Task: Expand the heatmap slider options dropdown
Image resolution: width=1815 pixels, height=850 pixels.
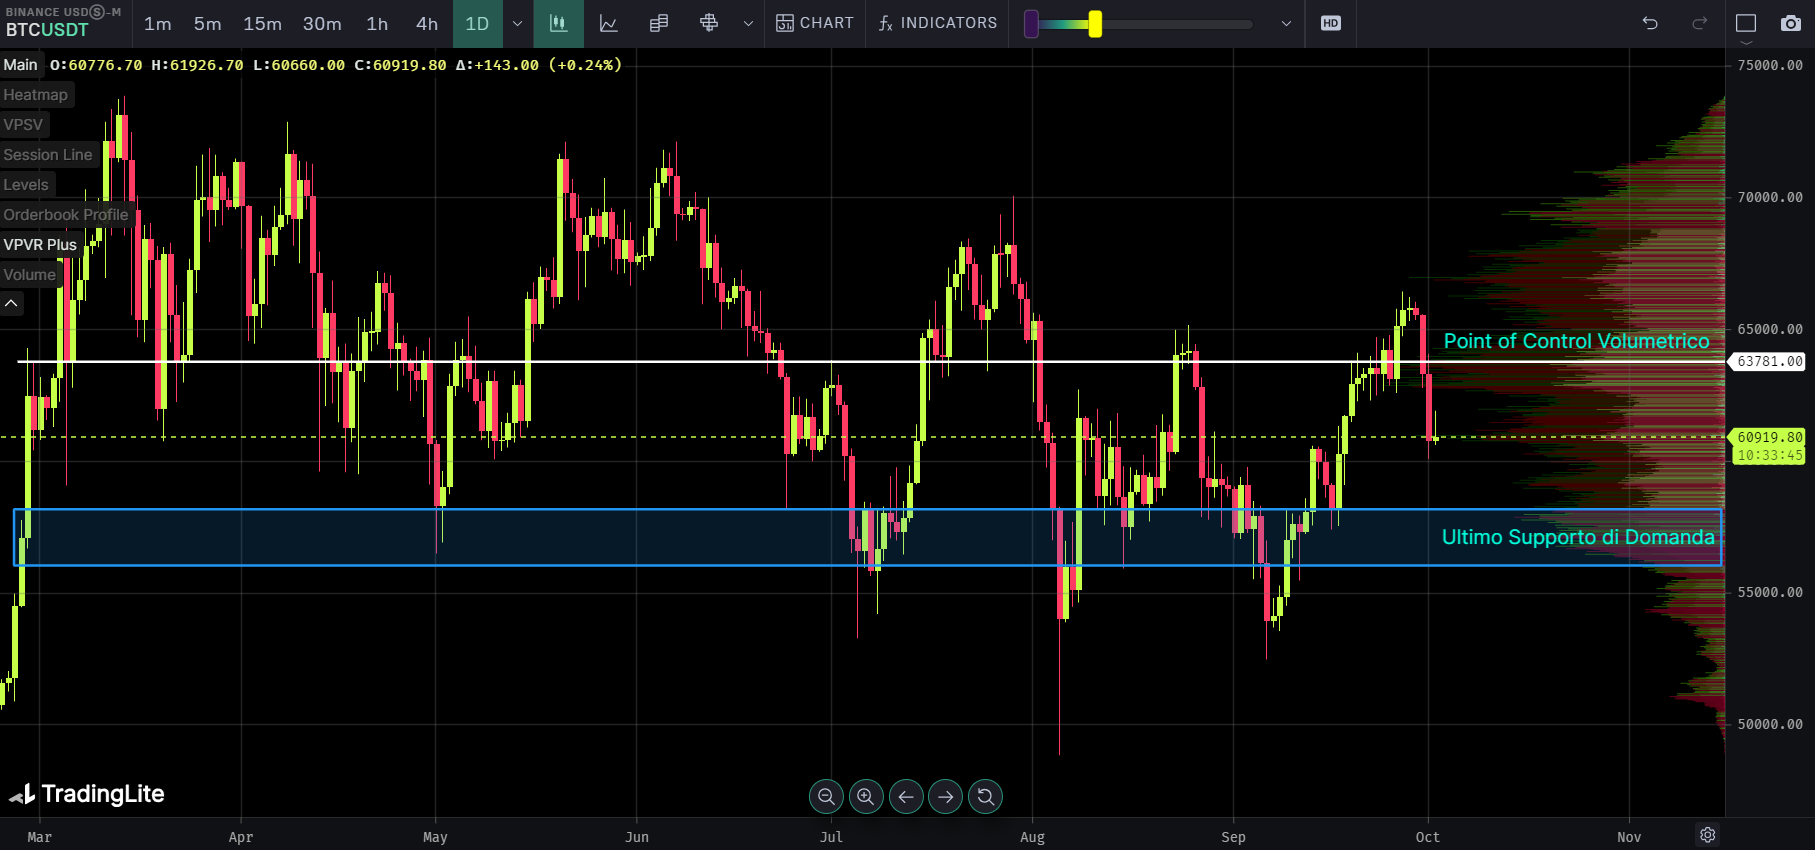Action: coord(1286,23)
